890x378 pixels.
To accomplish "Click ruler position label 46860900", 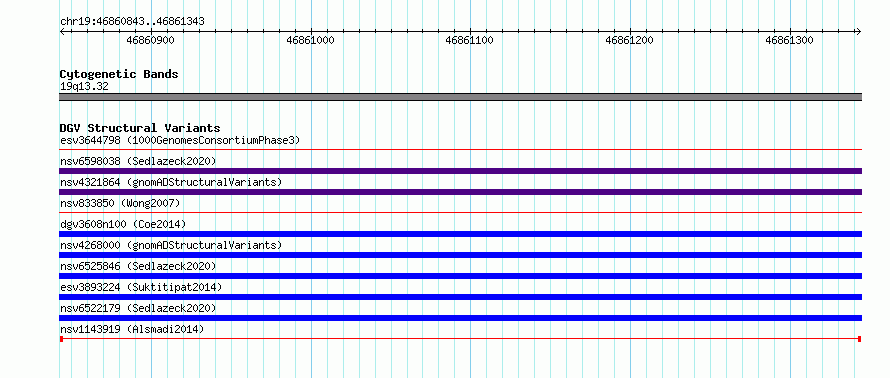I will [x=150, y=40].
